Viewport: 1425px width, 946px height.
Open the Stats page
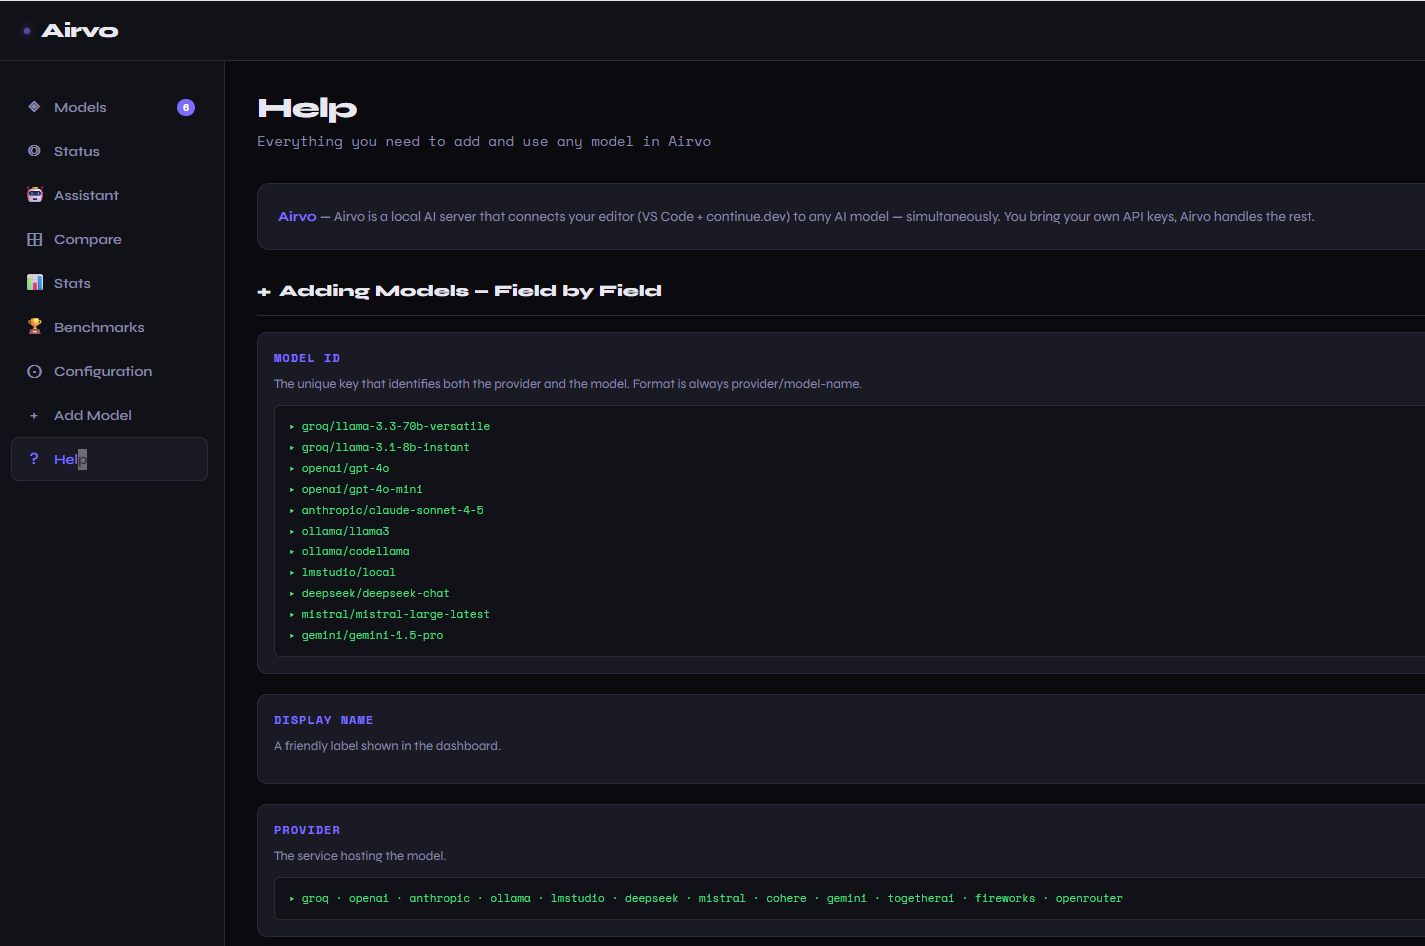[110, 283]
